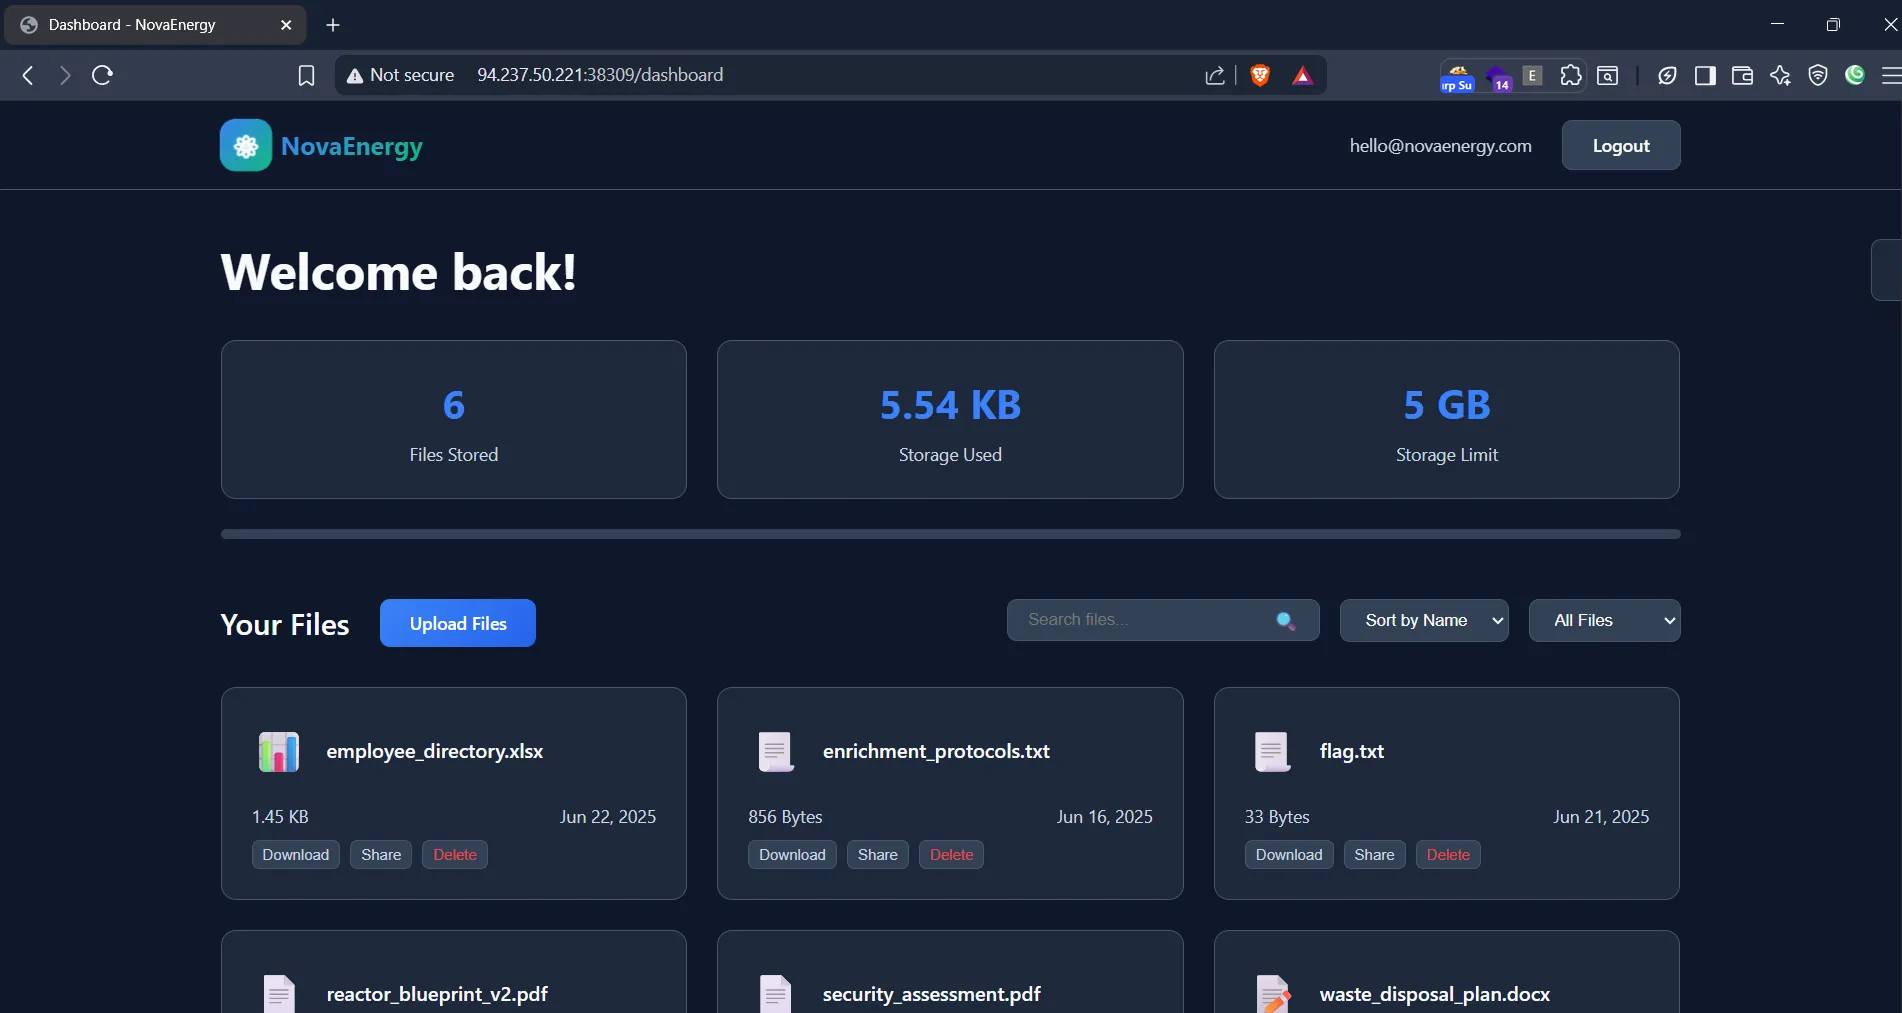Open the Brave Wallet icon
This screenshot has height=1013, width=1902.
click(1742, 76)
